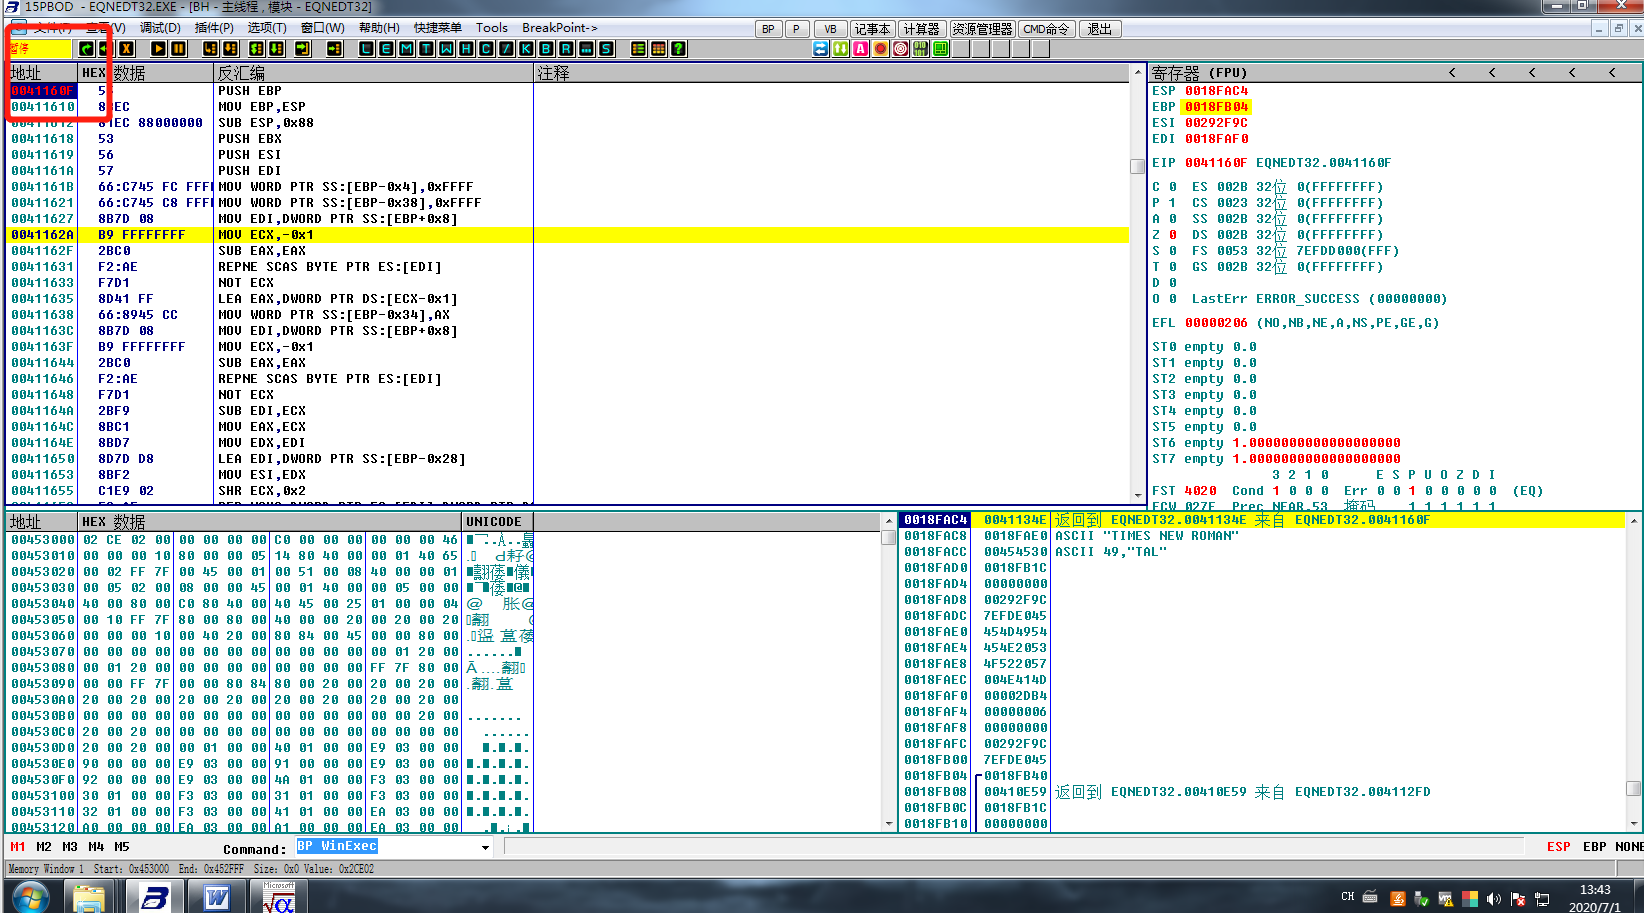This screenshot has height=913, width=1644.
Task: Click the Trace Into toolbar icon
Action: click(x=256, y=48)
